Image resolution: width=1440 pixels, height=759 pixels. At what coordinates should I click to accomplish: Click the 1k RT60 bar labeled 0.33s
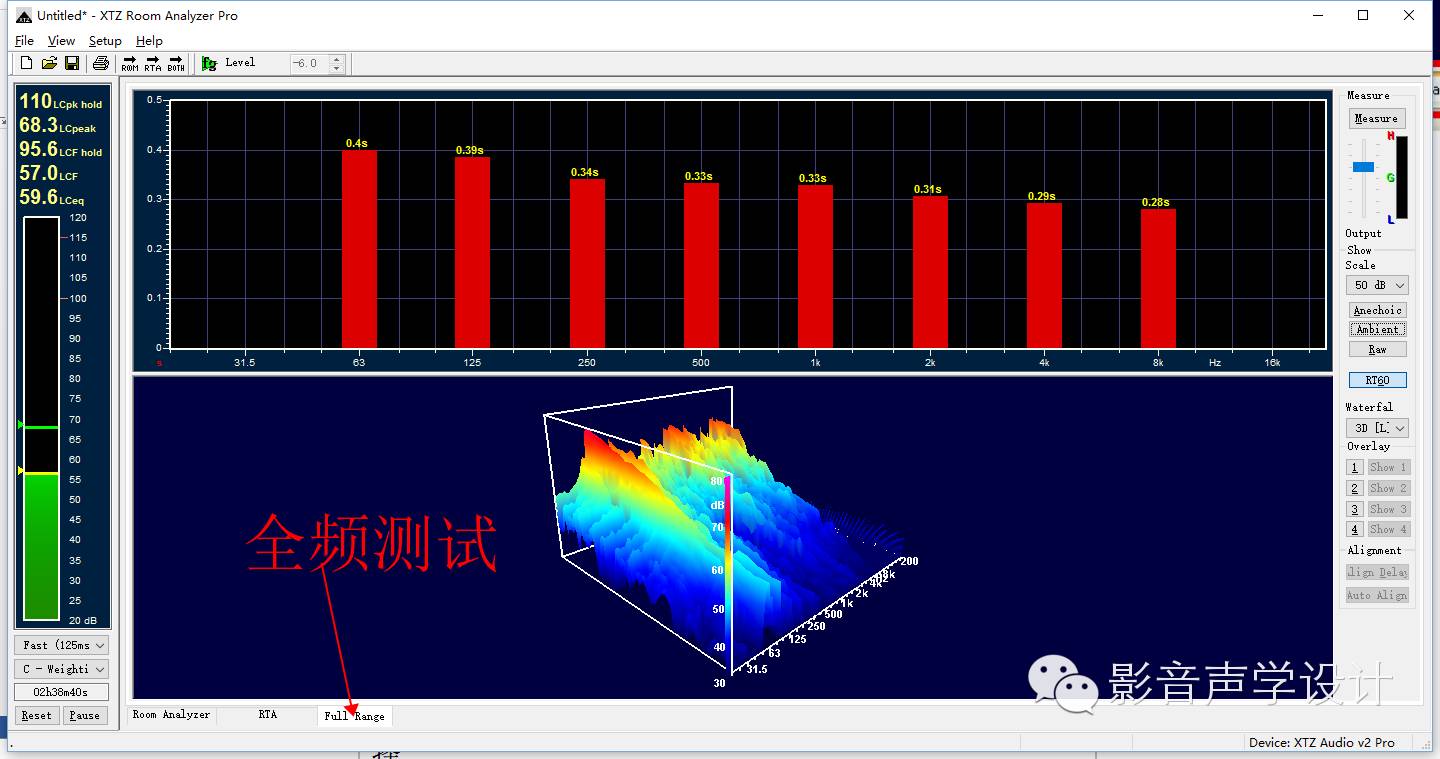[815, 266]
